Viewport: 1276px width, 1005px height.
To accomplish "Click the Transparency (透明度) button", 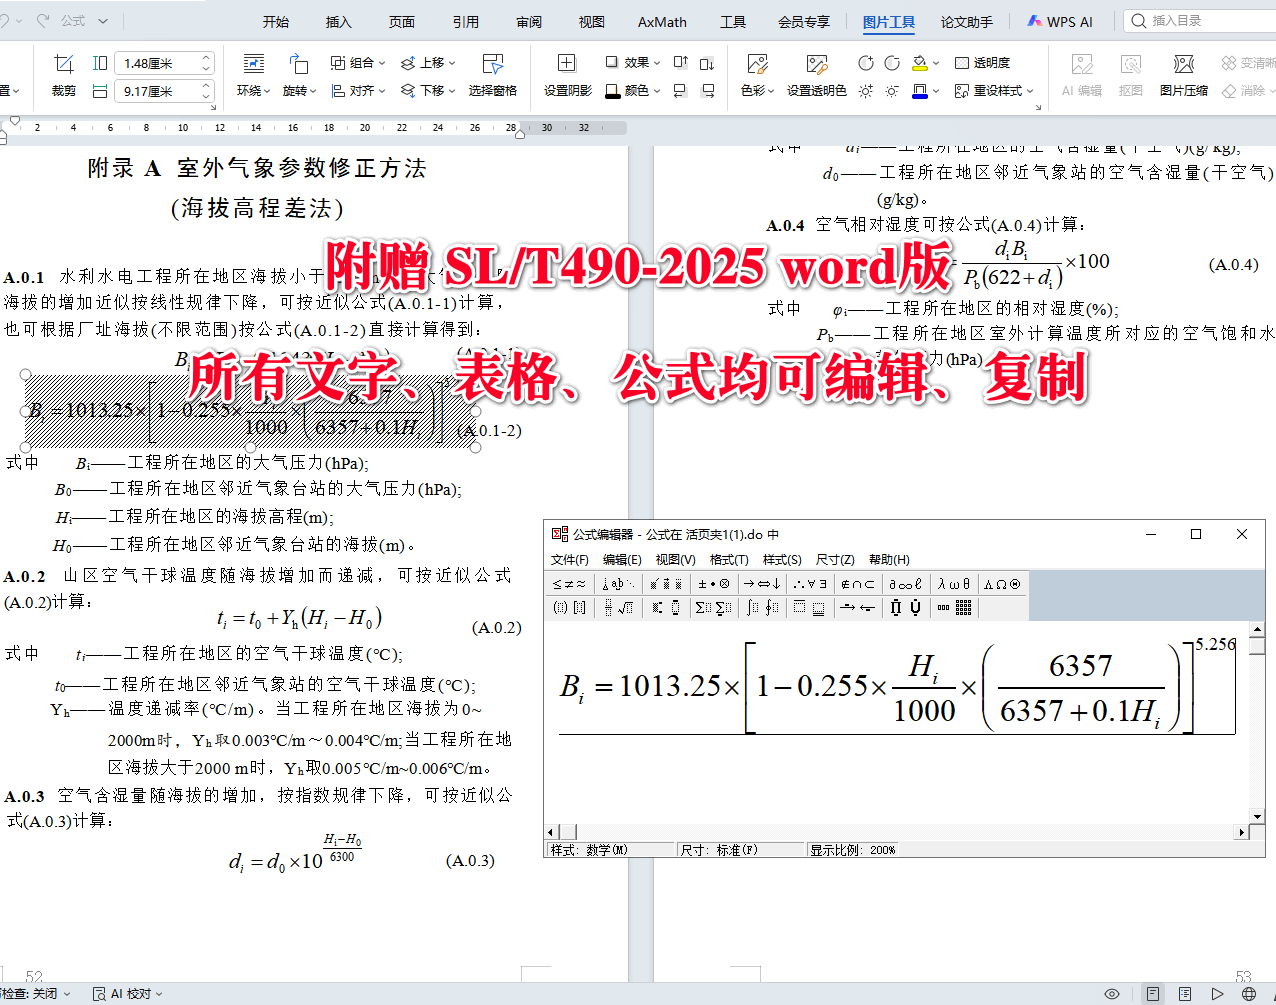I will 982,63.
